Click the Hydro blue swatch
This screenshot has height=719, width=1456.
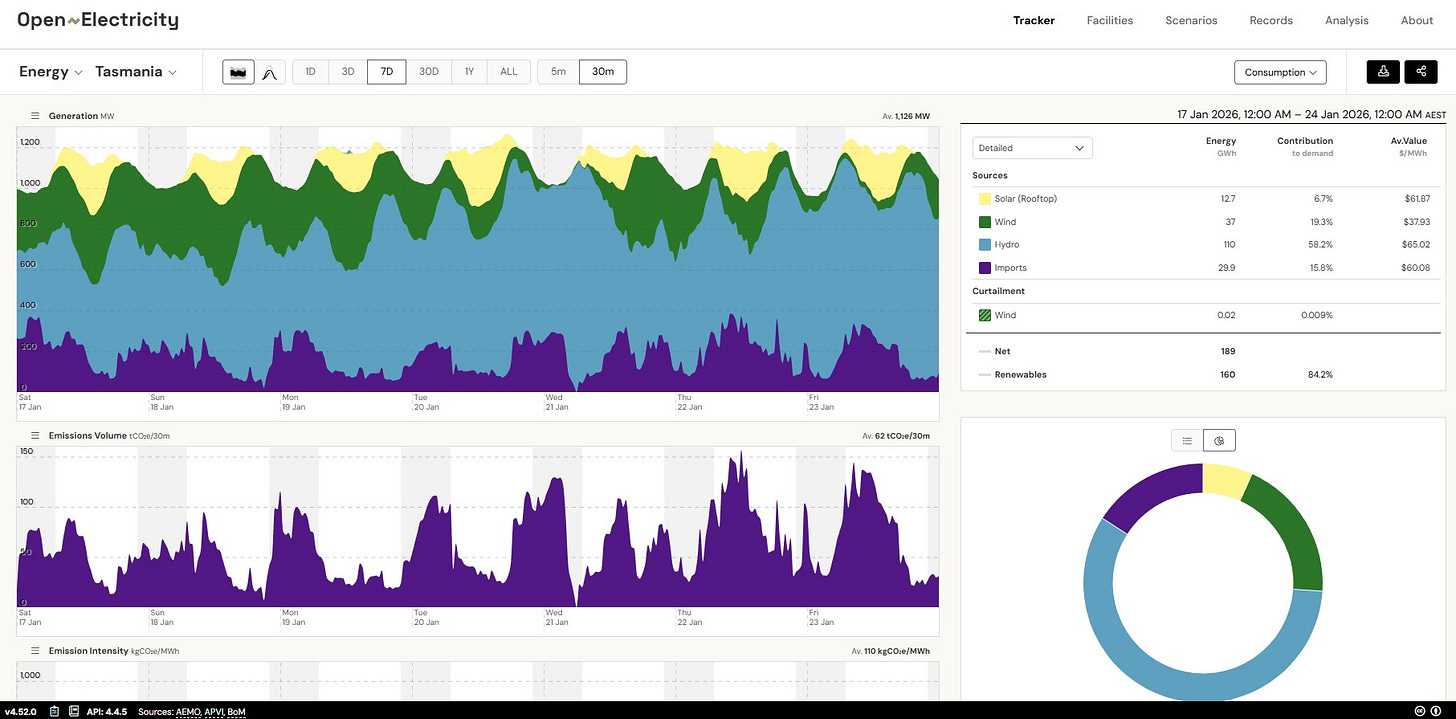coord(984,245)
